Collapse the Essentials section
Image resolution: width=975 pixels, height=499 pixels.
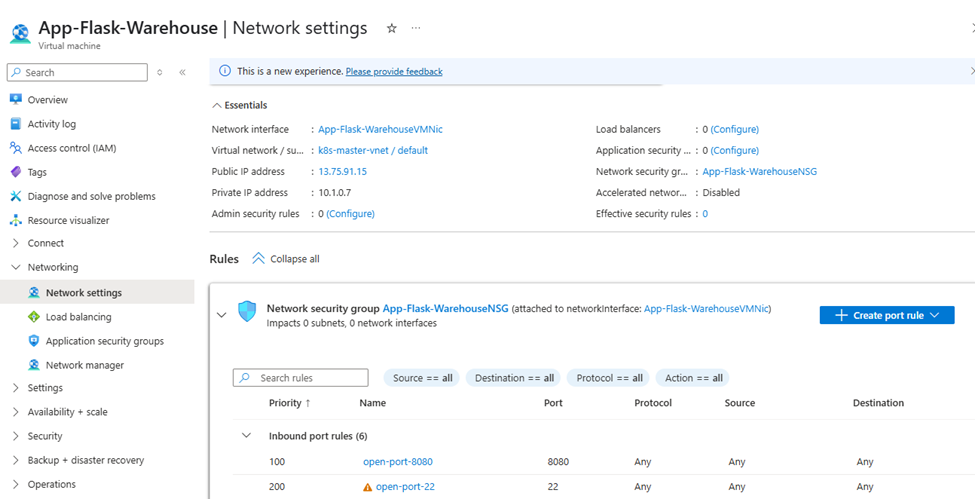point(216,105)
